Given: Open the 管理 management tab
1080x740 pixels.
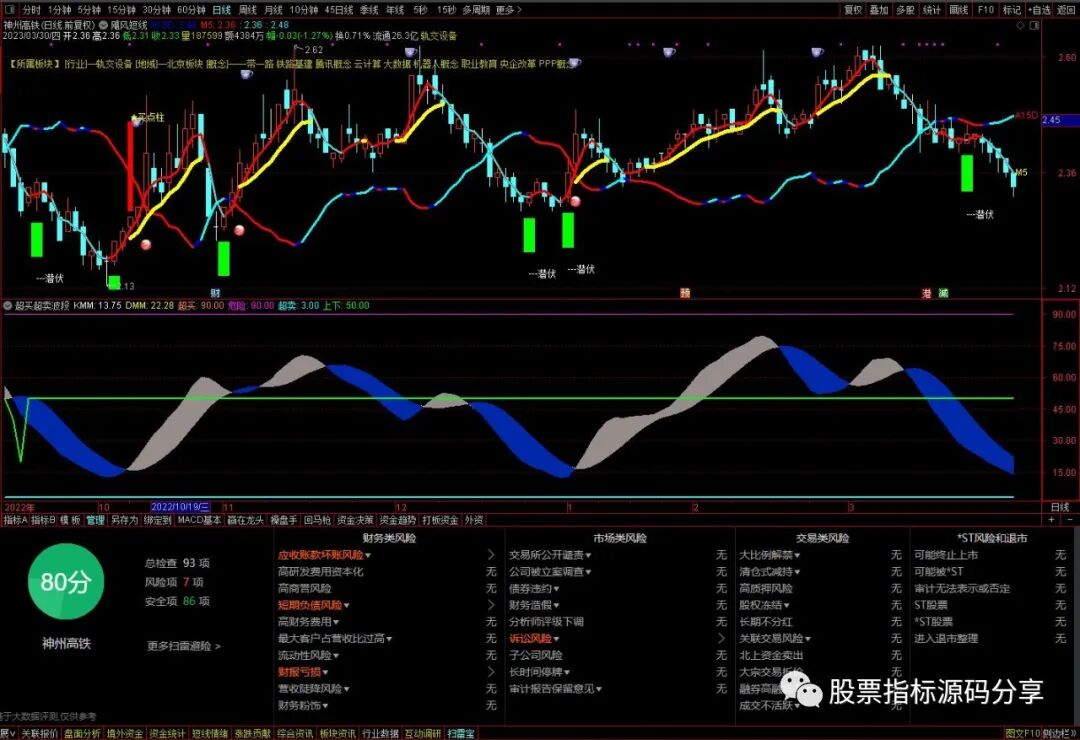Looking at the screenshot, I should pyautogui.click(x=95, y=520).
